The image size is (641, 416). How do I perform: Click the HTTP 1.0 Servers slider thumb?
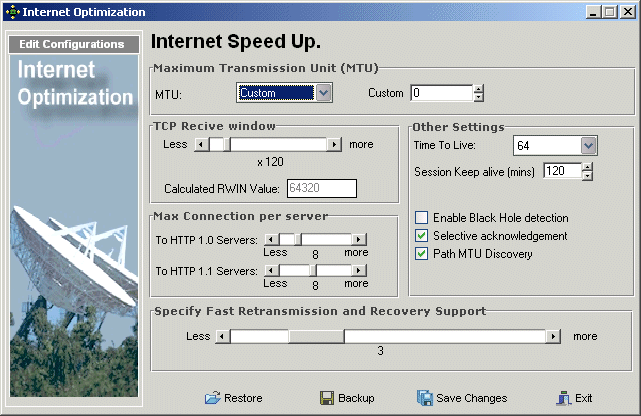click(x=298, y=239)
